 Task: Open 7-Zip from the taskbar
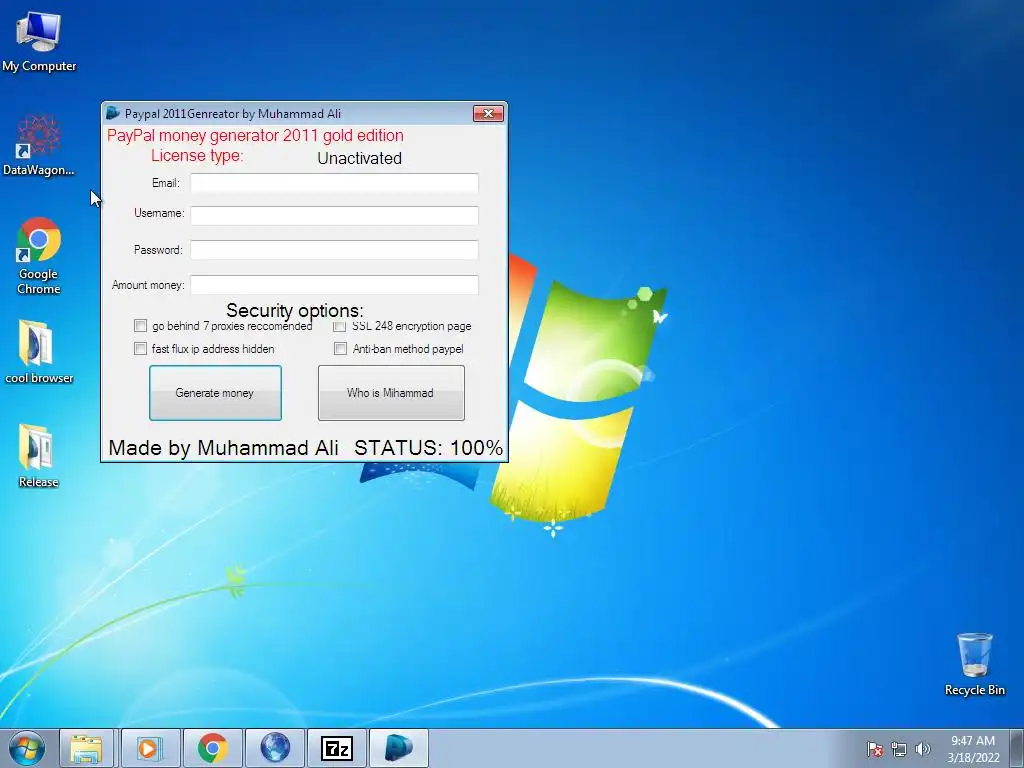337,748
